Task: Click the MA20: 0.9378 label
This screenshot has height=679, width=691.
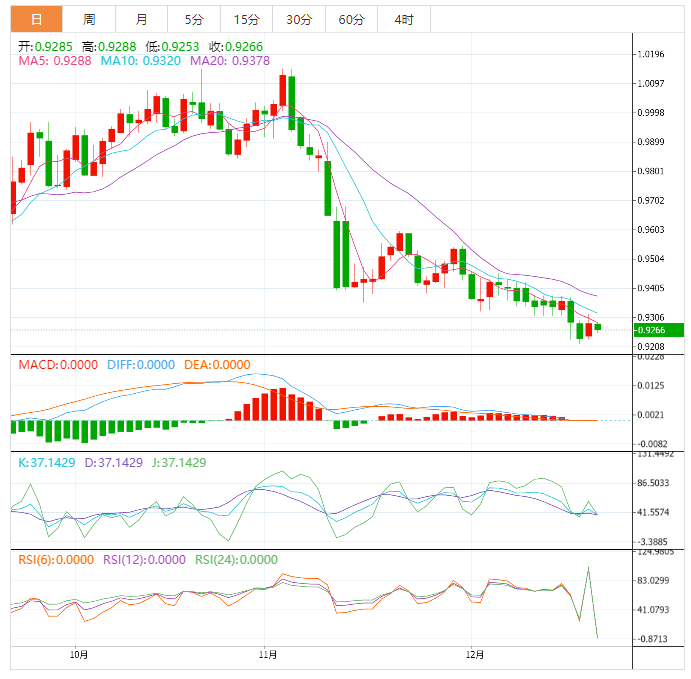Action: tap(230, 61)
